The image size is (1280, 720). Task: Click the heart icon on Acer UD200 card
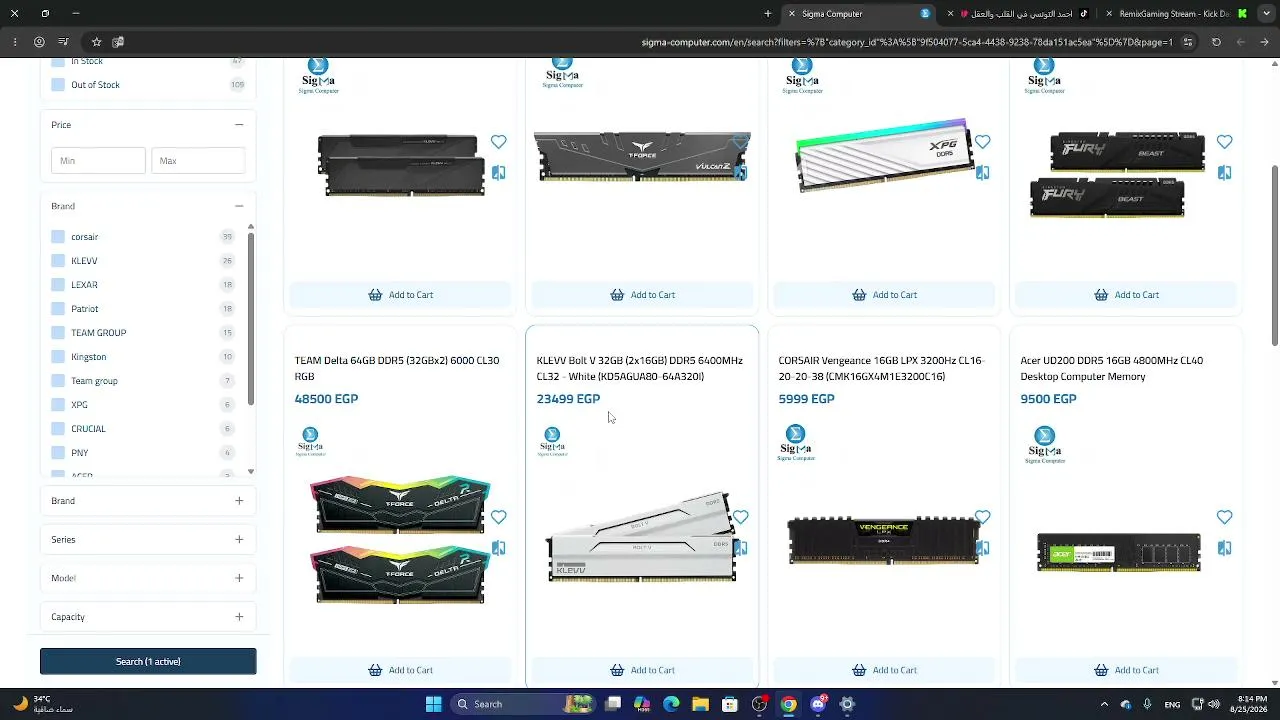(x=1224, y=517)
